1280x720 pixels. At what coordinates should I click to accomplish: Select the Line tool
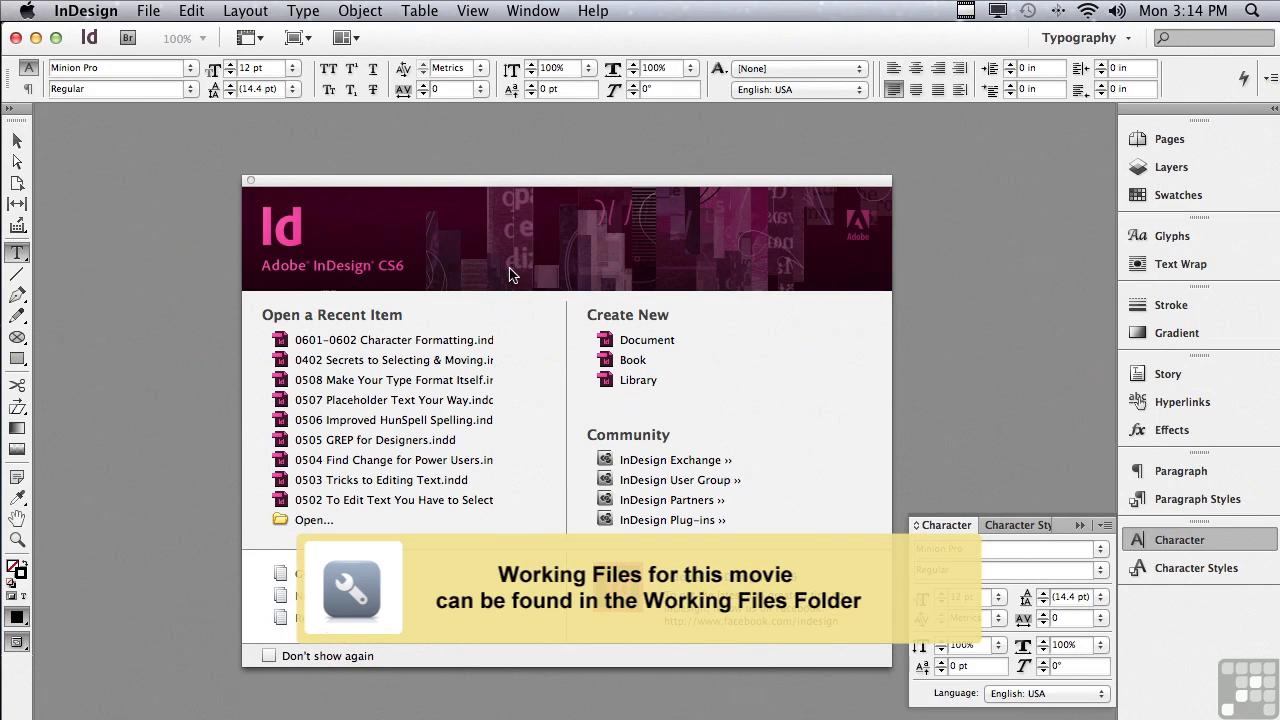[17, 274]
